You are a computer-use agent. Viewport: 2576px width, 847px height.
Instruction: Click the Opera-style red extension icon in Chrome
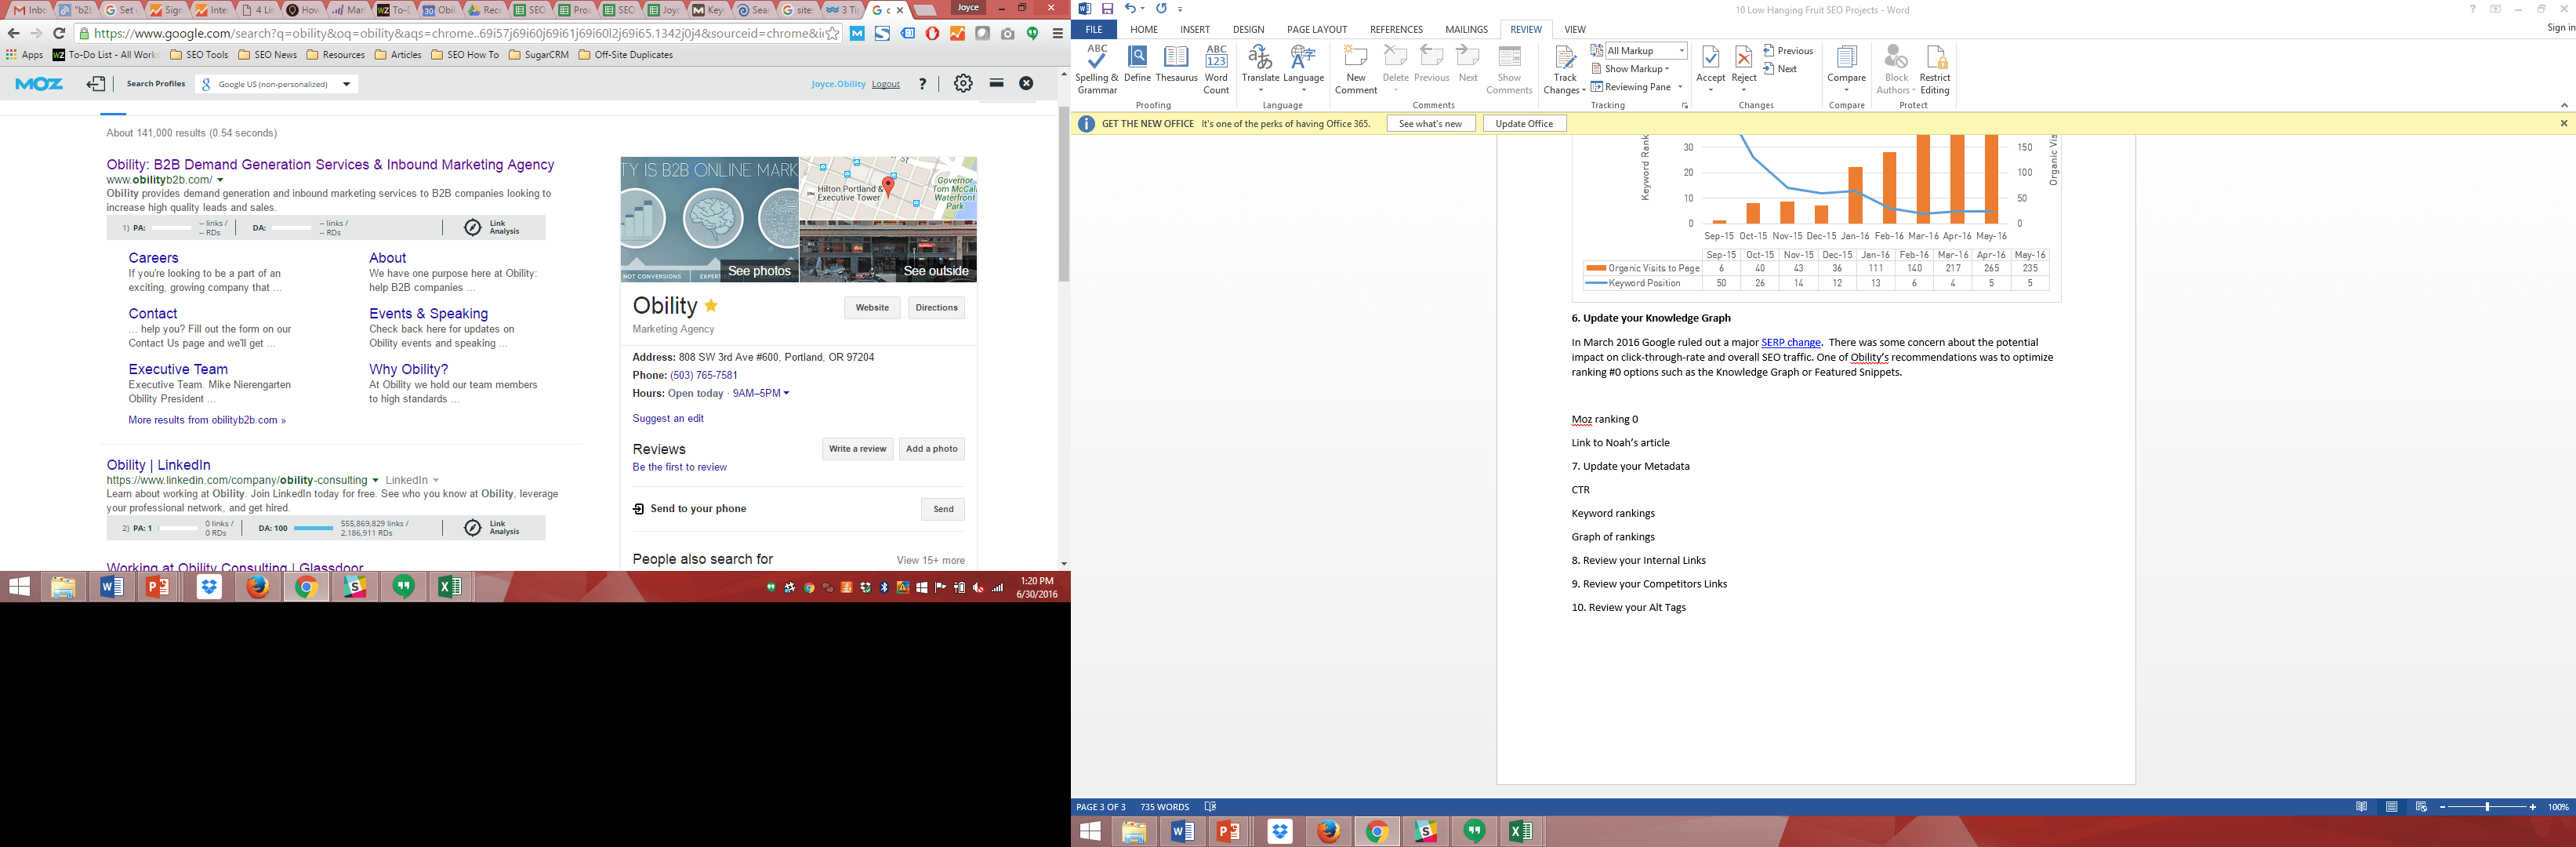[x=932, y=33]
